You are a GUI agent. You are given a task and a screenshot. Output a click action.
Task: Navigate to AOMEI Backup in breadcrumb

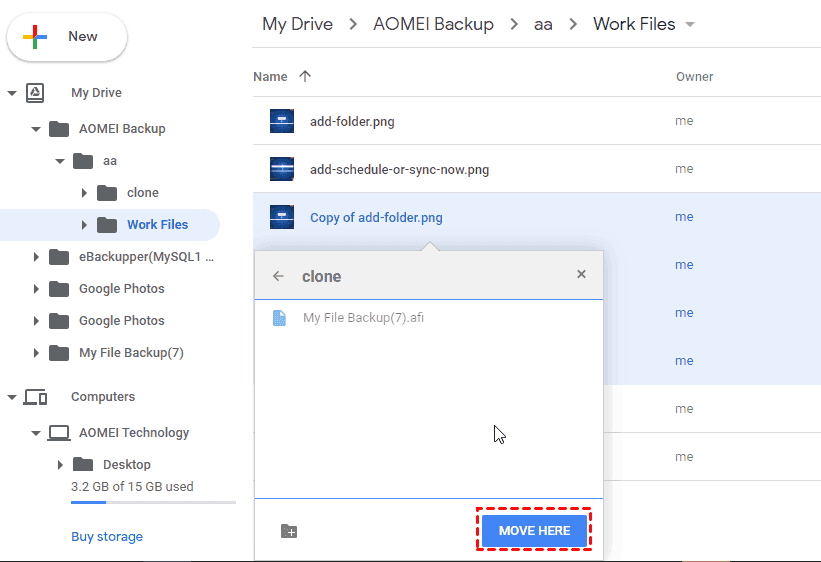click(434, 24)
